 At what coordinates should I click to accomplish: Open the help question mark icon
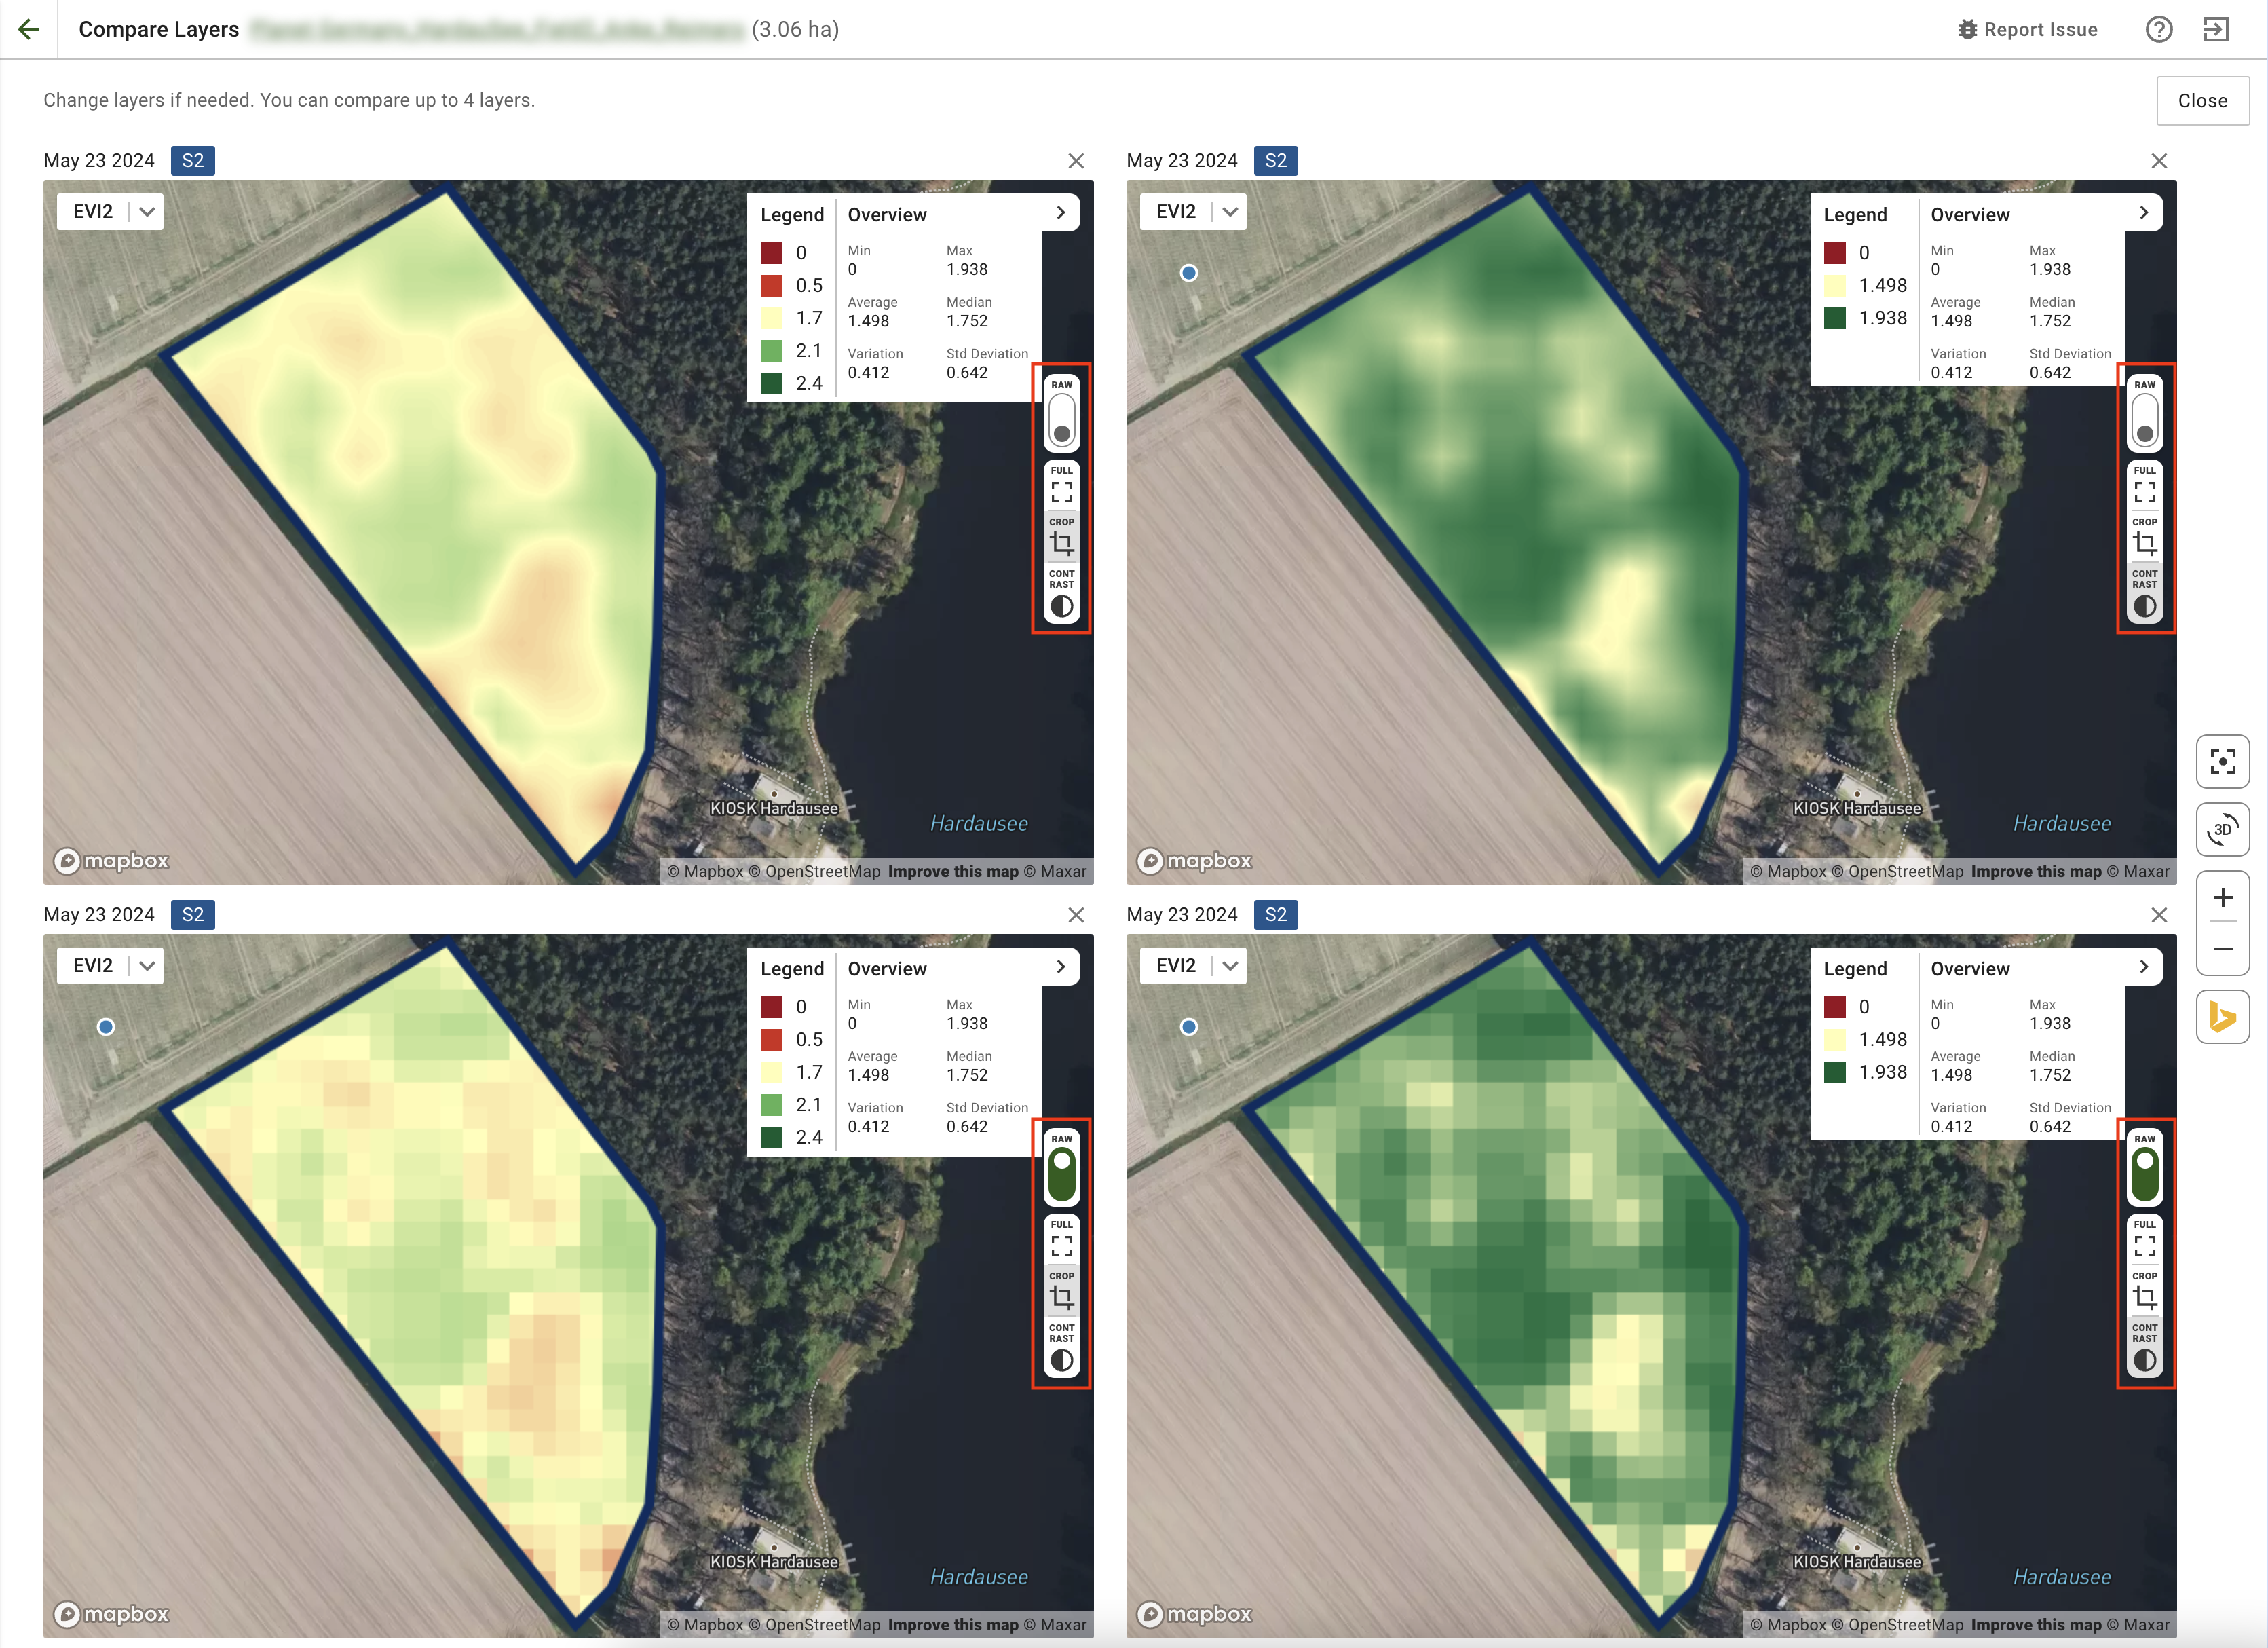2158,29
